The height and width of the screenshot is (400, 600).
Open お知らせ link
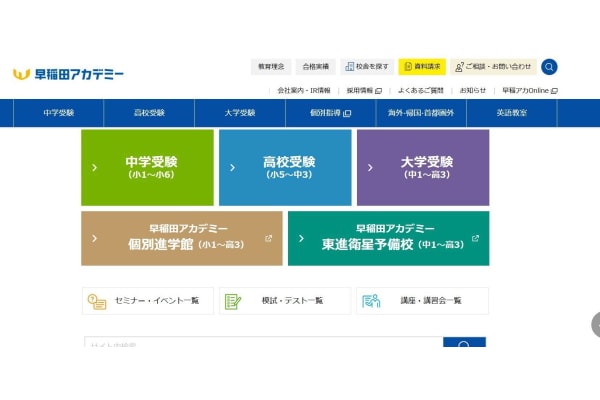(x=473, y=91)
